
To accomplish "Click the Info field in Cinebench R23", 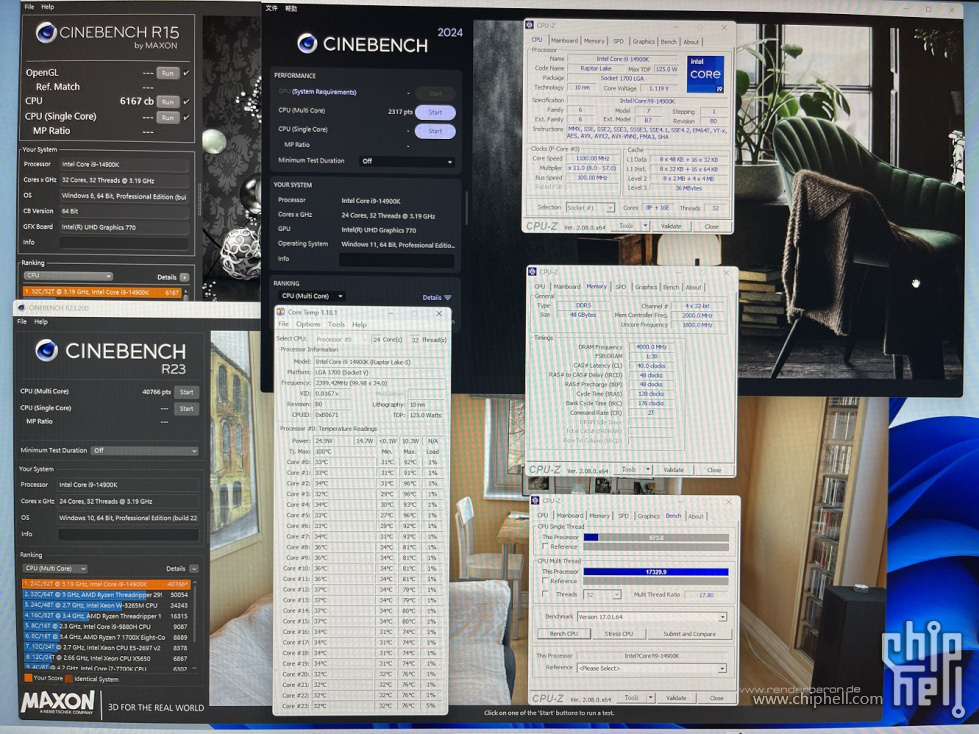I will pos(128,534).
